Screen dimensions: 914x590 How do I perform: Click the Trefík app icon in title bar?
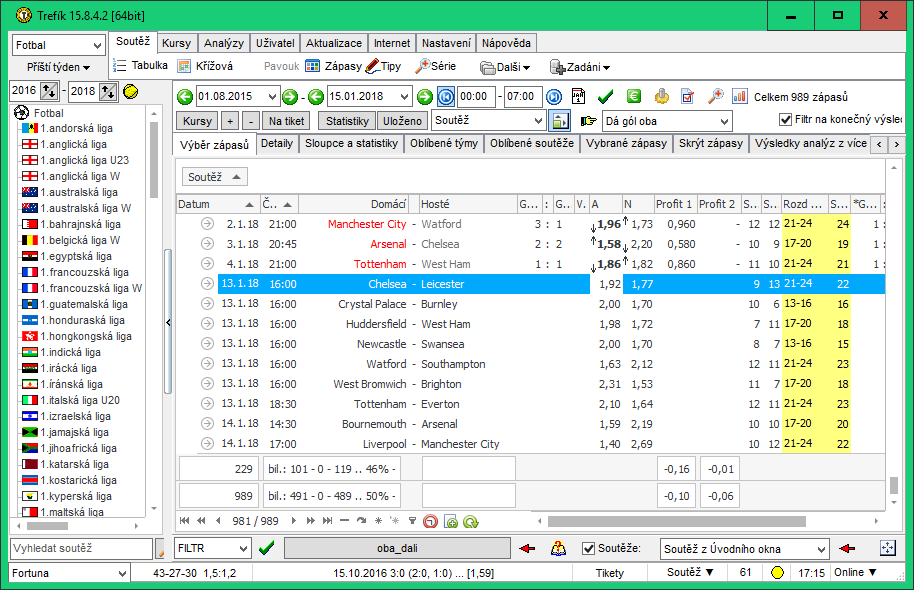point(23,15)
